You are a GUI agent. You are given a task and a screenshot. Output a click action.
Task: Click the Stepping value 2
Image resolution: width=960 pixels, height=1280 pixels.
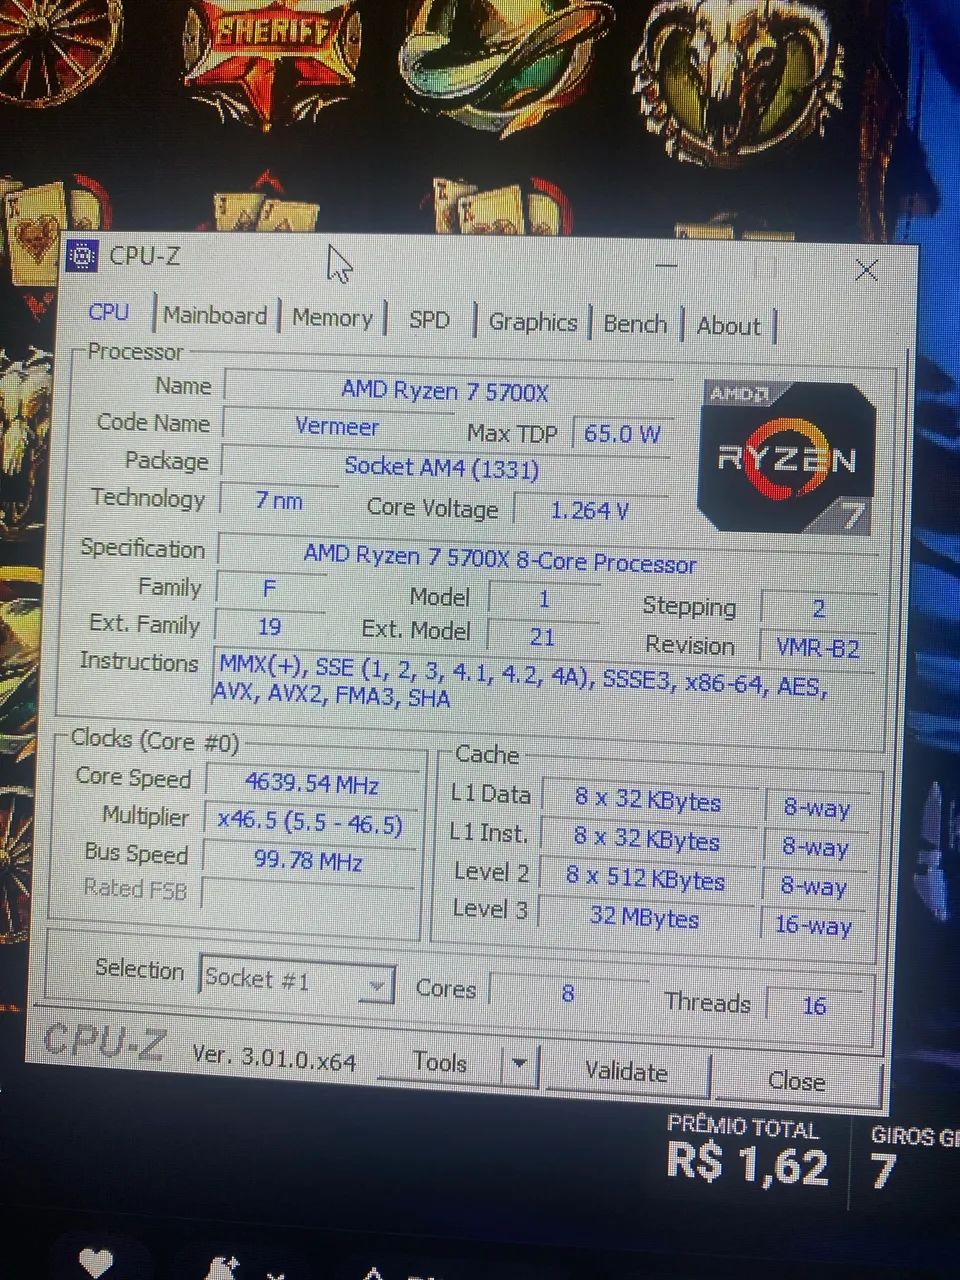click(x=819, y=609)
